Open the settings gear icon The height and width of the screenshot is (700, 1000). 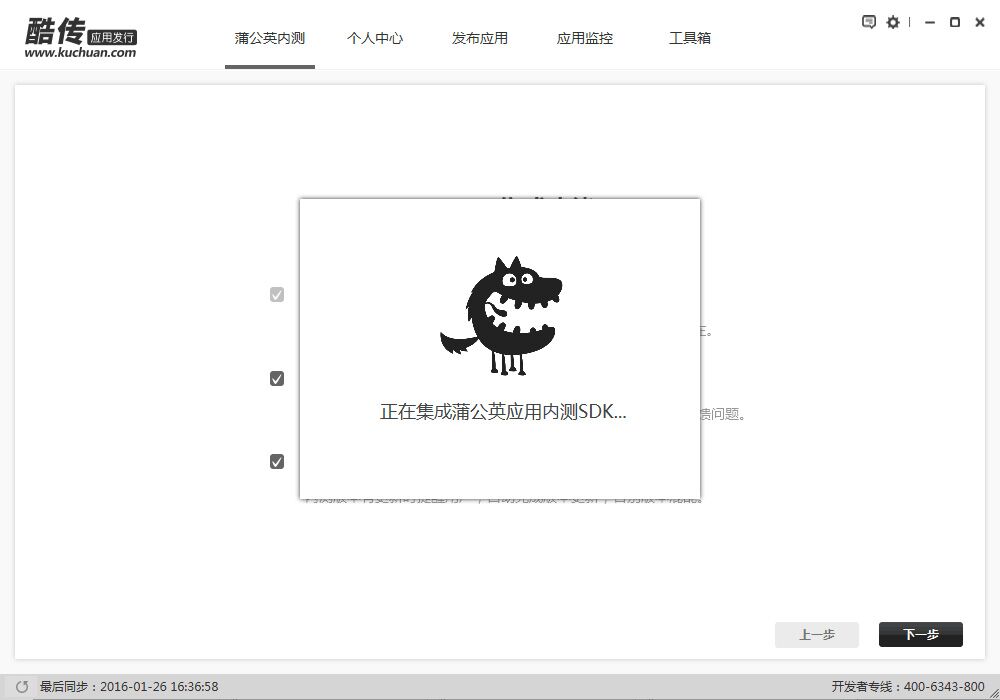tap(893, 21)
